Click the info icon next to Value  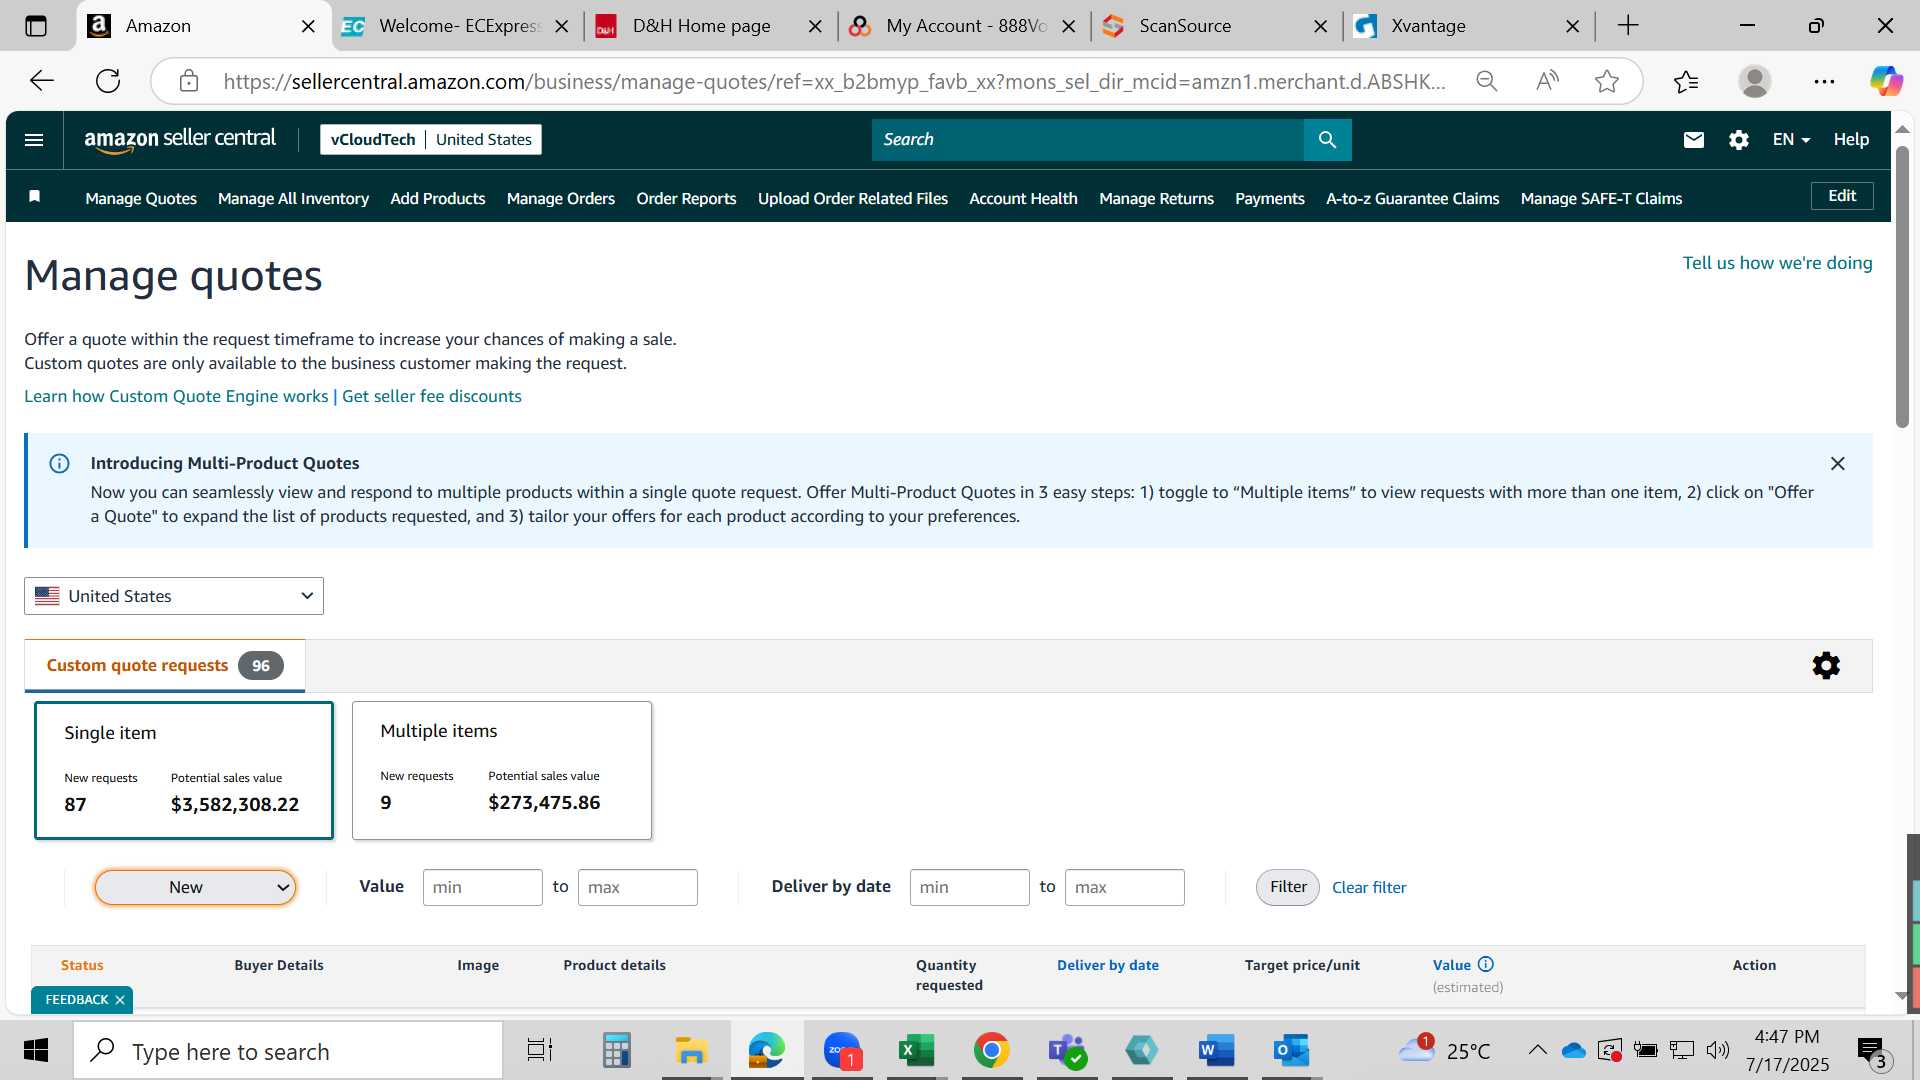tap(1486, 964)
